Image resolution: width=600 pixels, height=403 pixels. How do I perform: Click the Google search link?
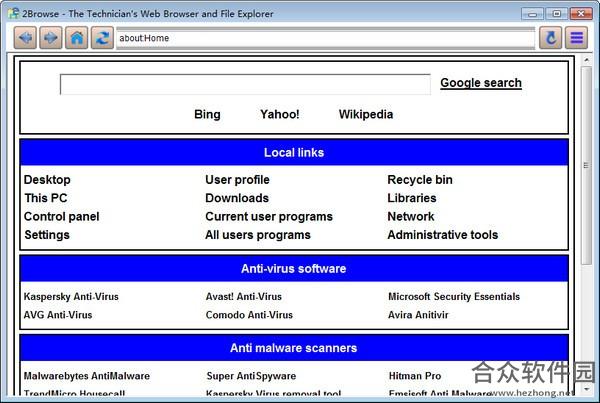tap(481, 83)
